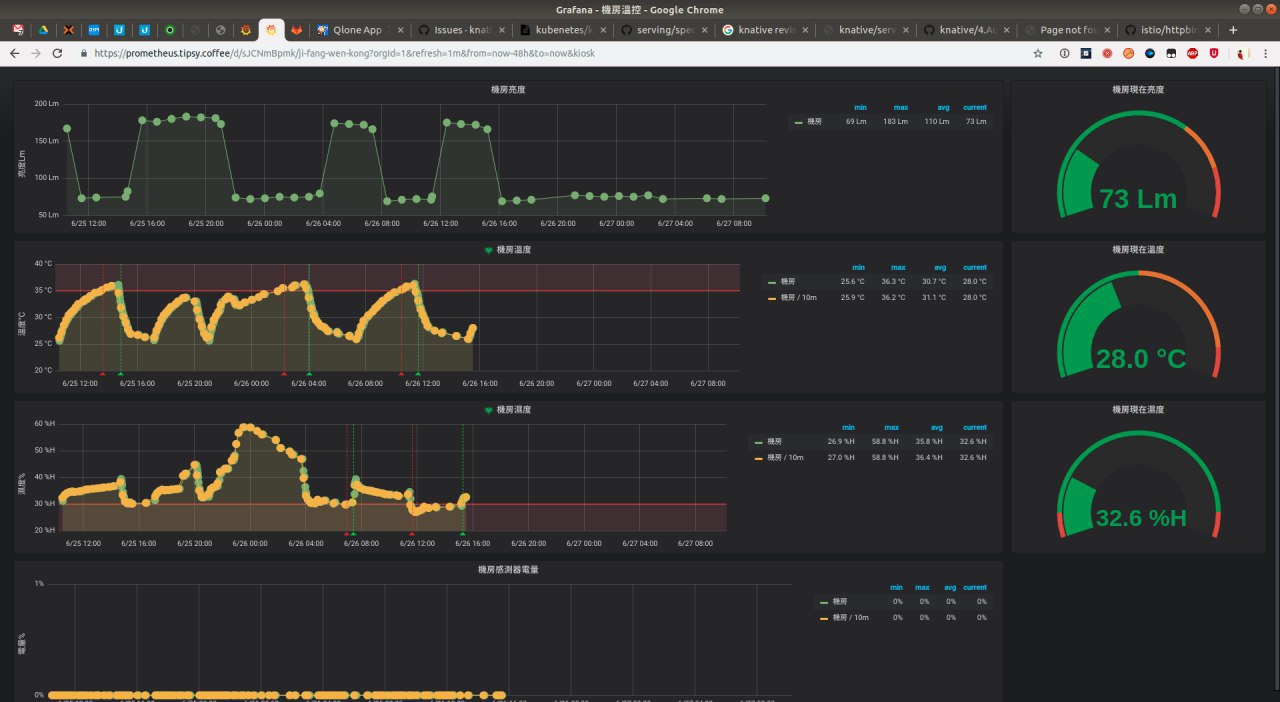Open a new tab with plus button
Image resolution: width=1280 pixels, height=702 pixels.
coord(1233,30)
